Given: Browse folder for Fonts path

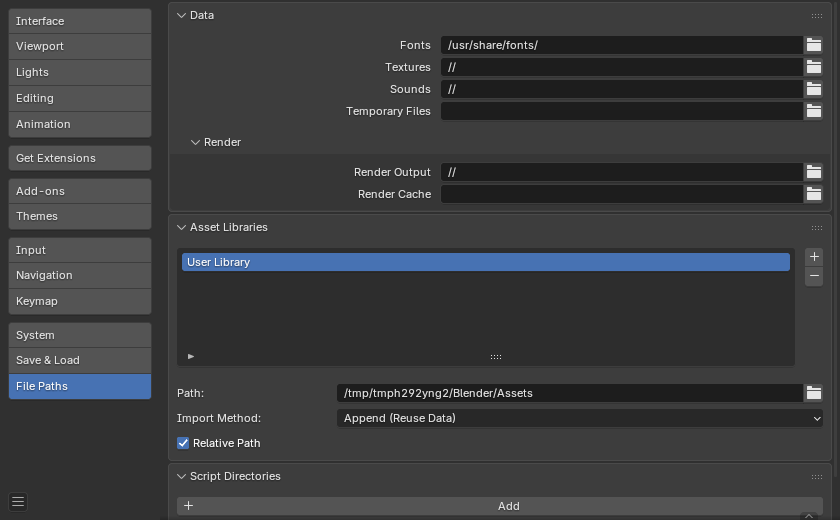Looking at the screenshot, I should (813, 45).
